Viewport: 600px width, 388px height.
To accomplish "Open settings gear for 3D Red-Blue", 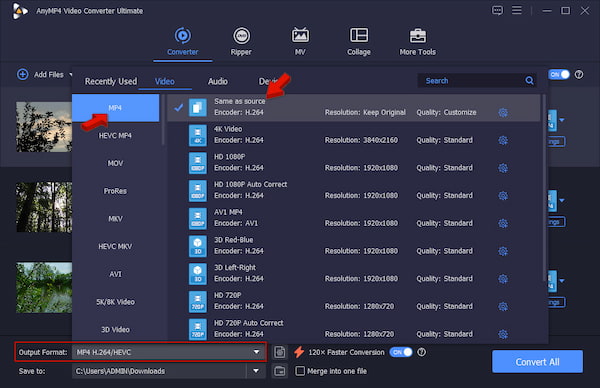I will [503, 251].
